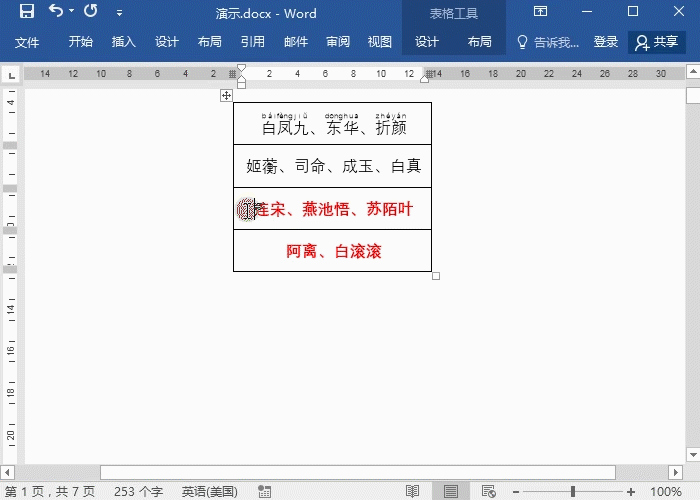Click the Save icon in title bar
The image size is (700, 500).
[x=26, y=13]
